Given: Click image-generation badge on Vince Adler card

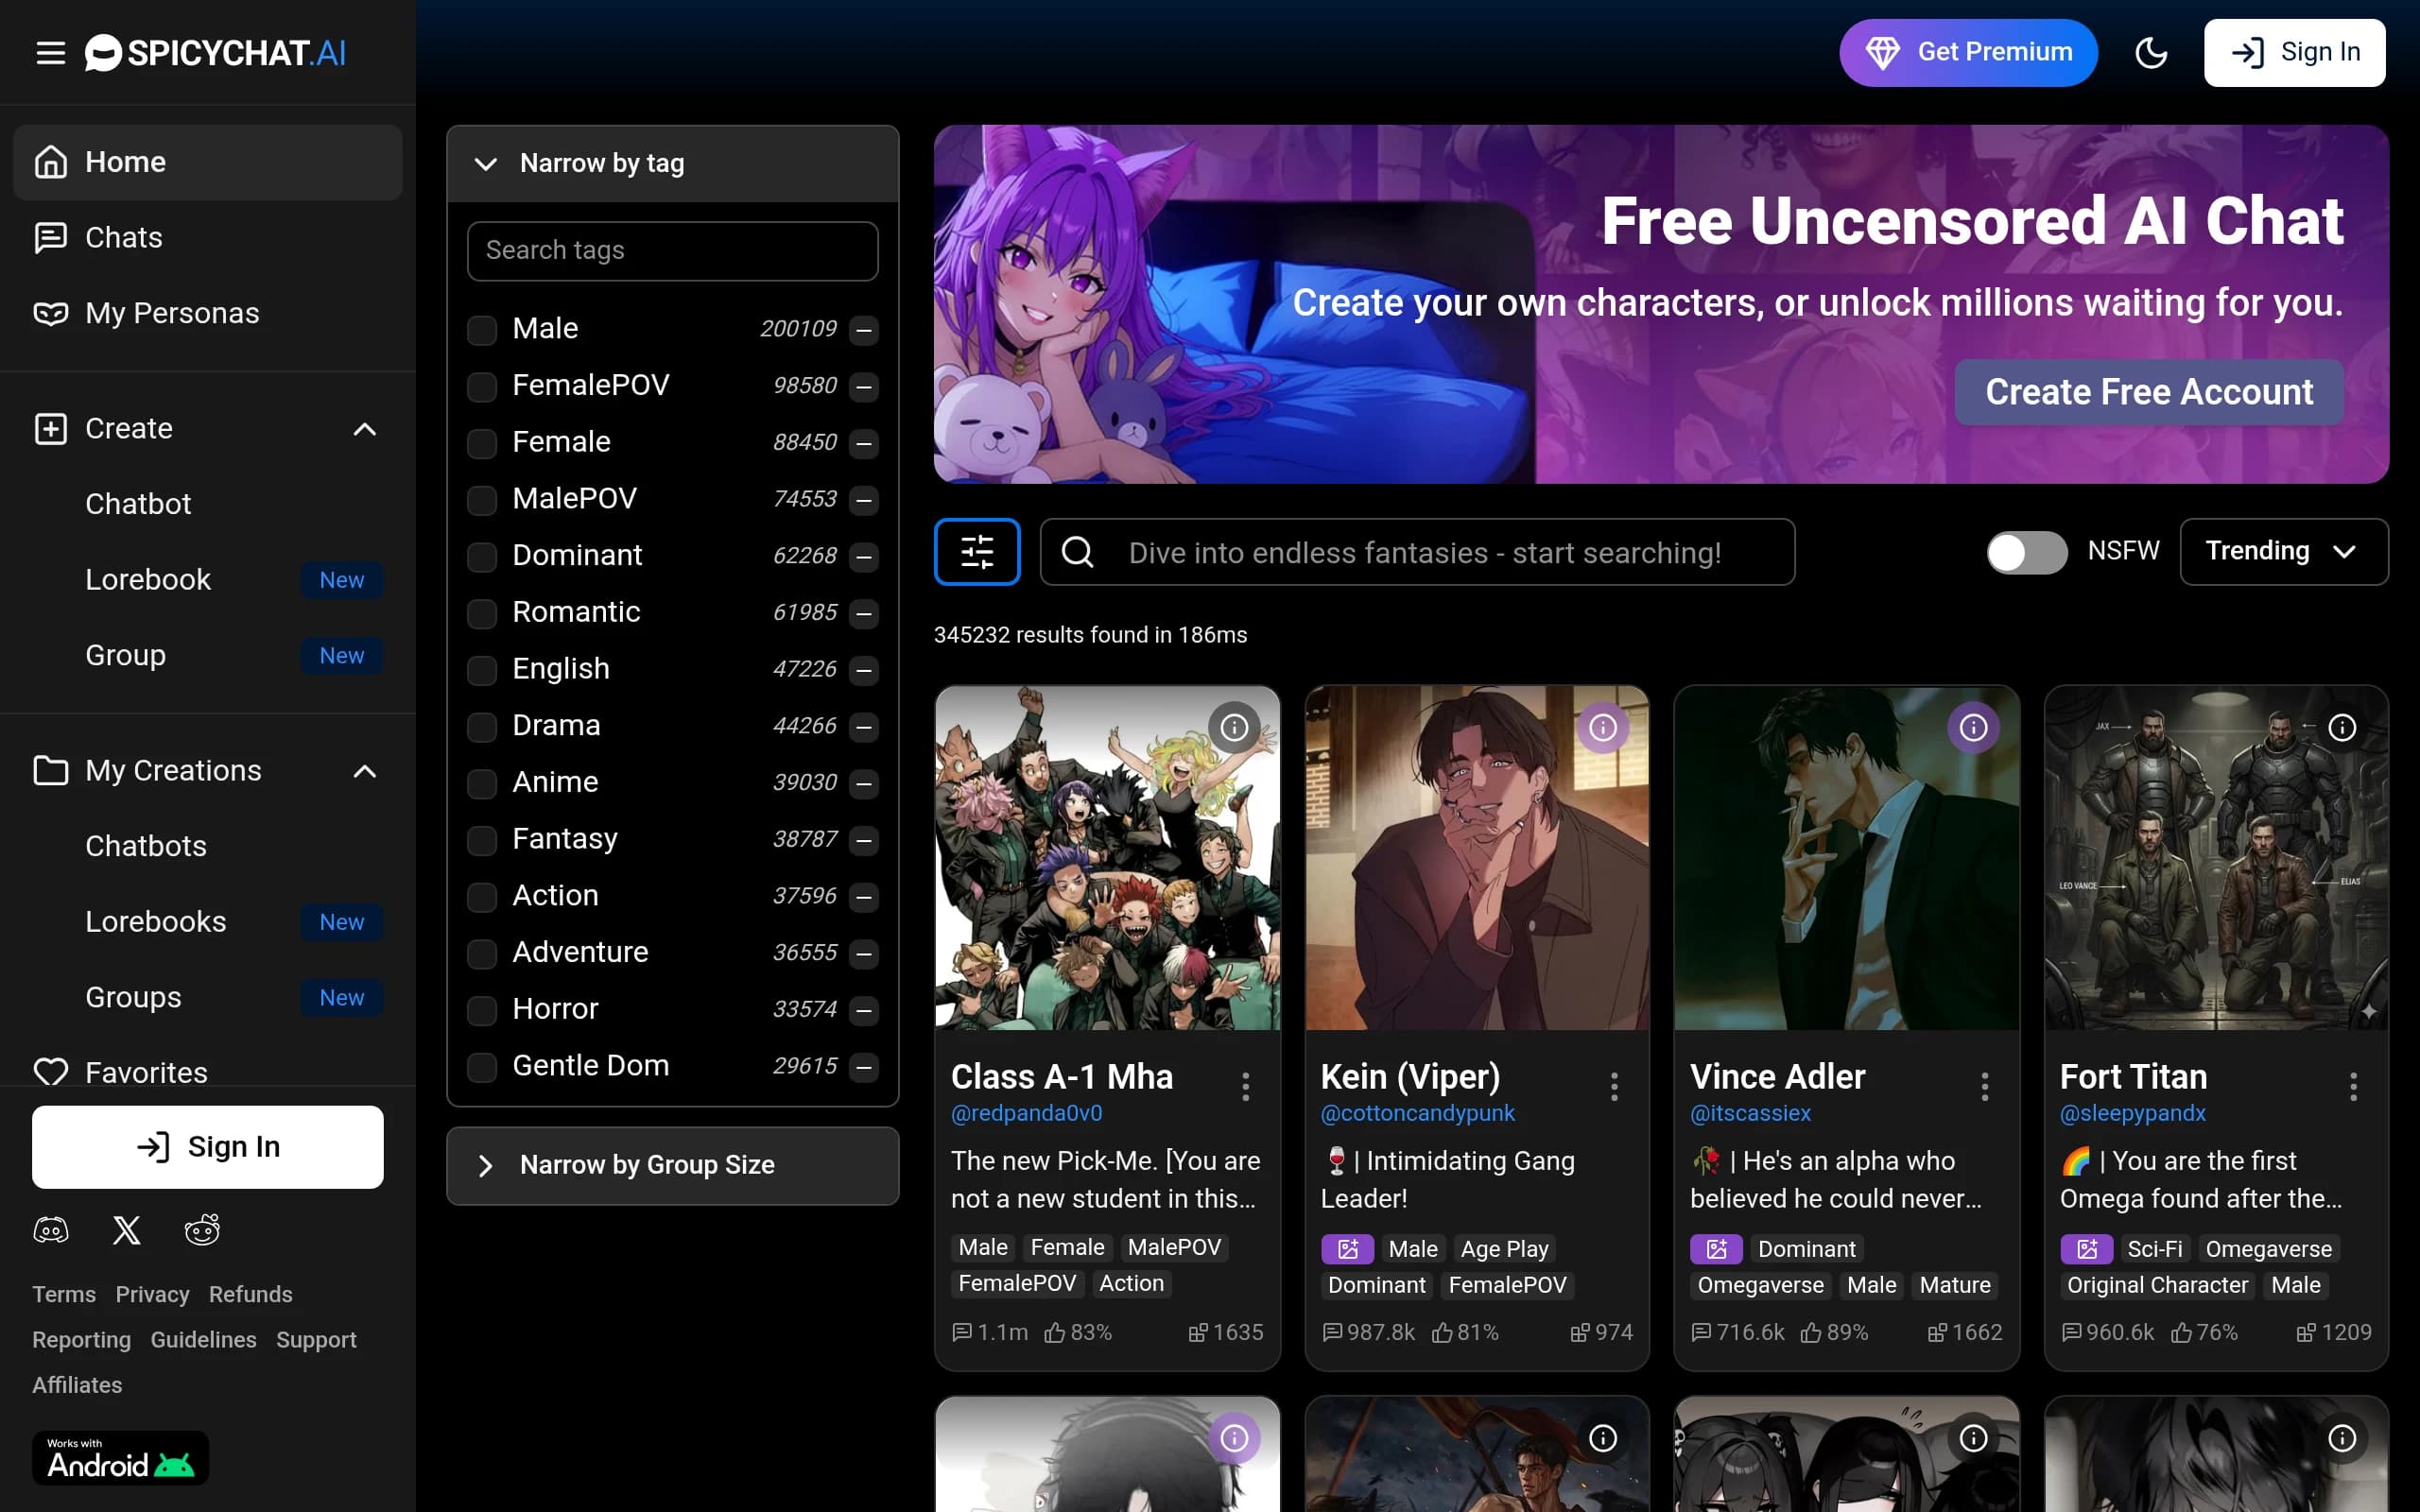Looking at the screenshot, I should (1716, 1249).
